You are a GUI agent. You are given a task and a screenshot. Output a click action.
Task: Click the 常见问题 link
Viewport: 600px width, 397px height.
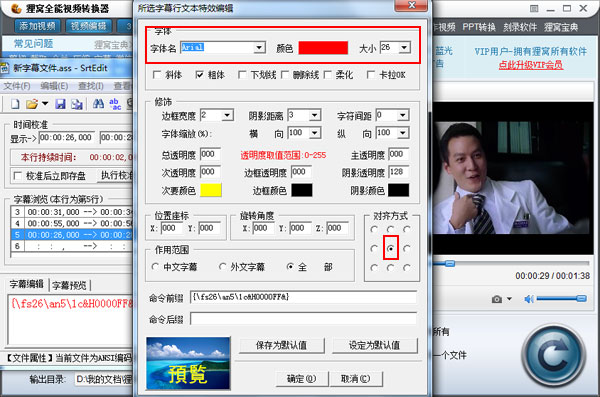click(33, 44)
